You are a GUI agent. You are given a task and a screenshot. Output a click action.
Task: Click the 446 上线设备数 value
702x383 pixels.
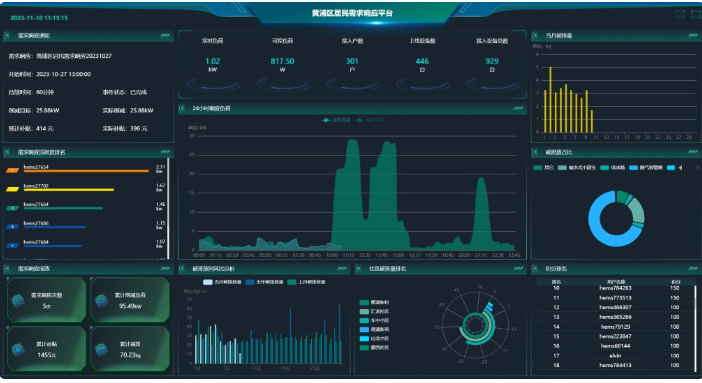point(422,61)
